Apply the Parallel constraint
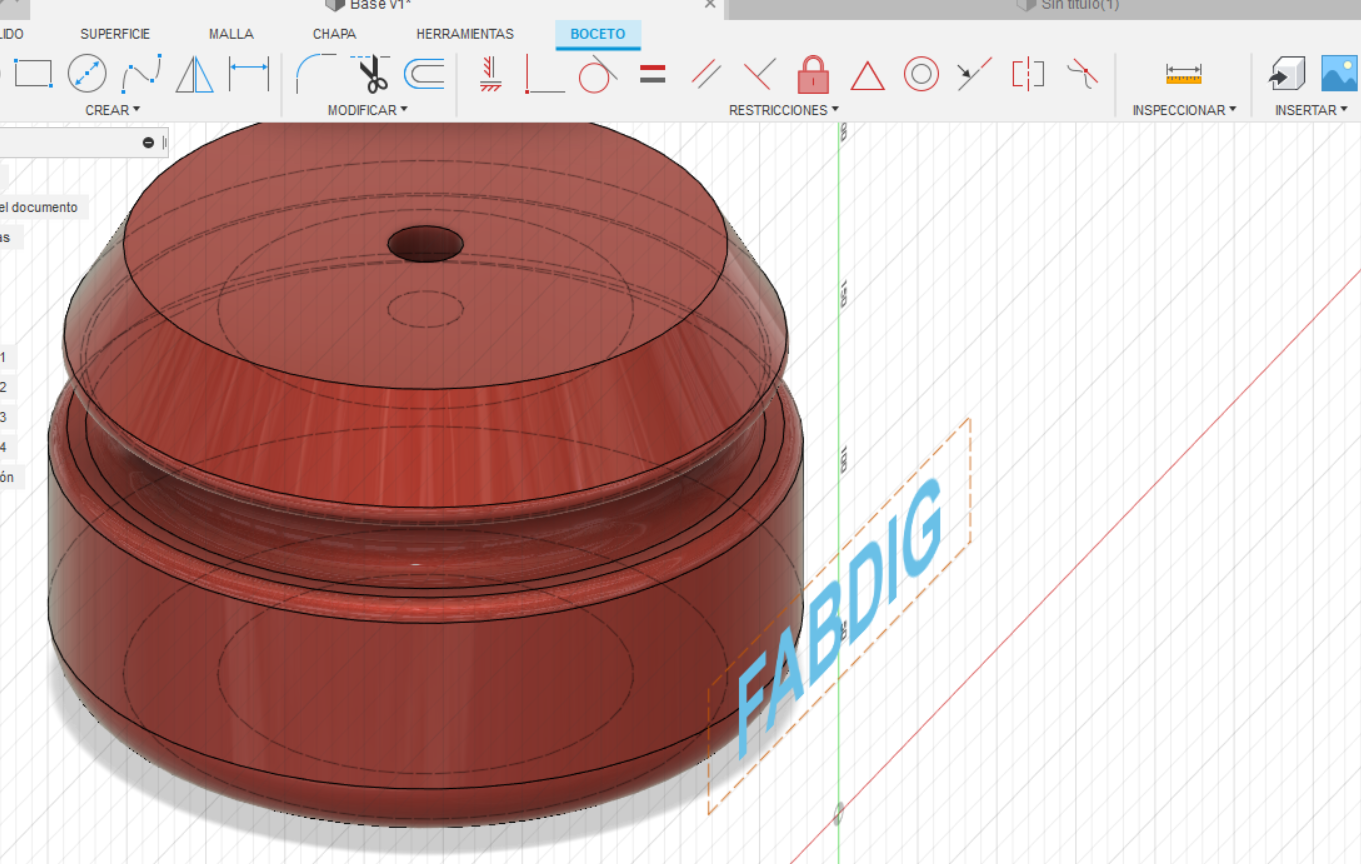The height and width of the screenshot is (864, 1361). 707,74
